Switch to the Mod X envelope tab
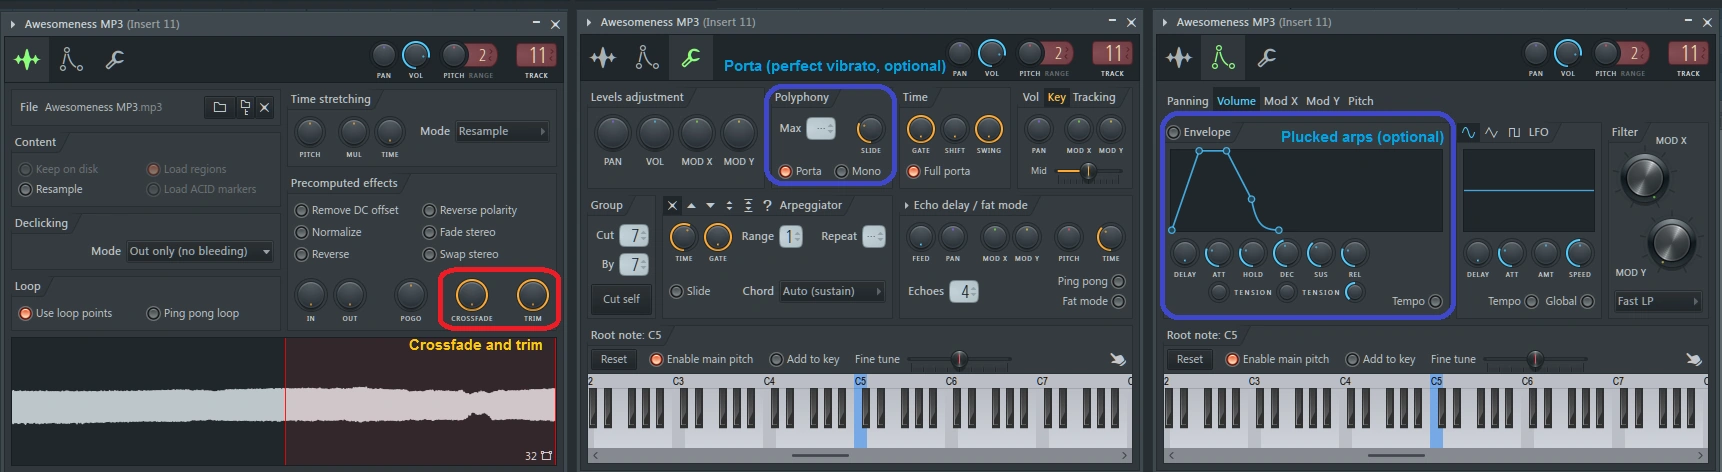Image resolution: width=1722 pixels, height=472 pixels. pyautogui.click(x=1280, y=101)
